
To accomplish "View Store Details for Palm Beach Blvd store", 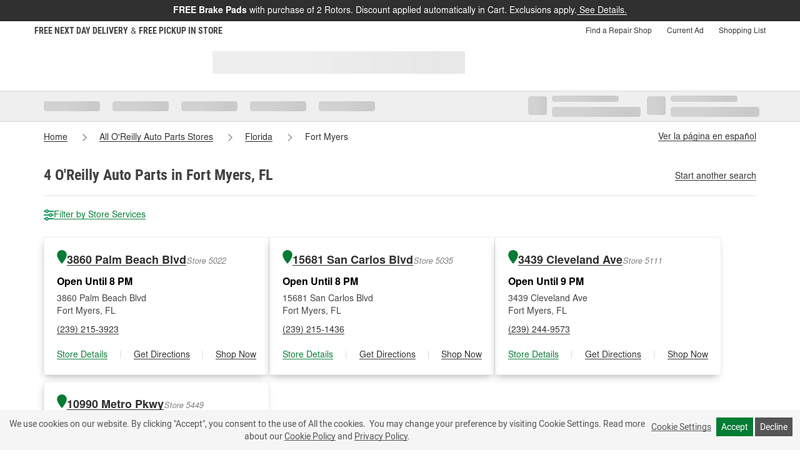I will (x=82, y=354).
